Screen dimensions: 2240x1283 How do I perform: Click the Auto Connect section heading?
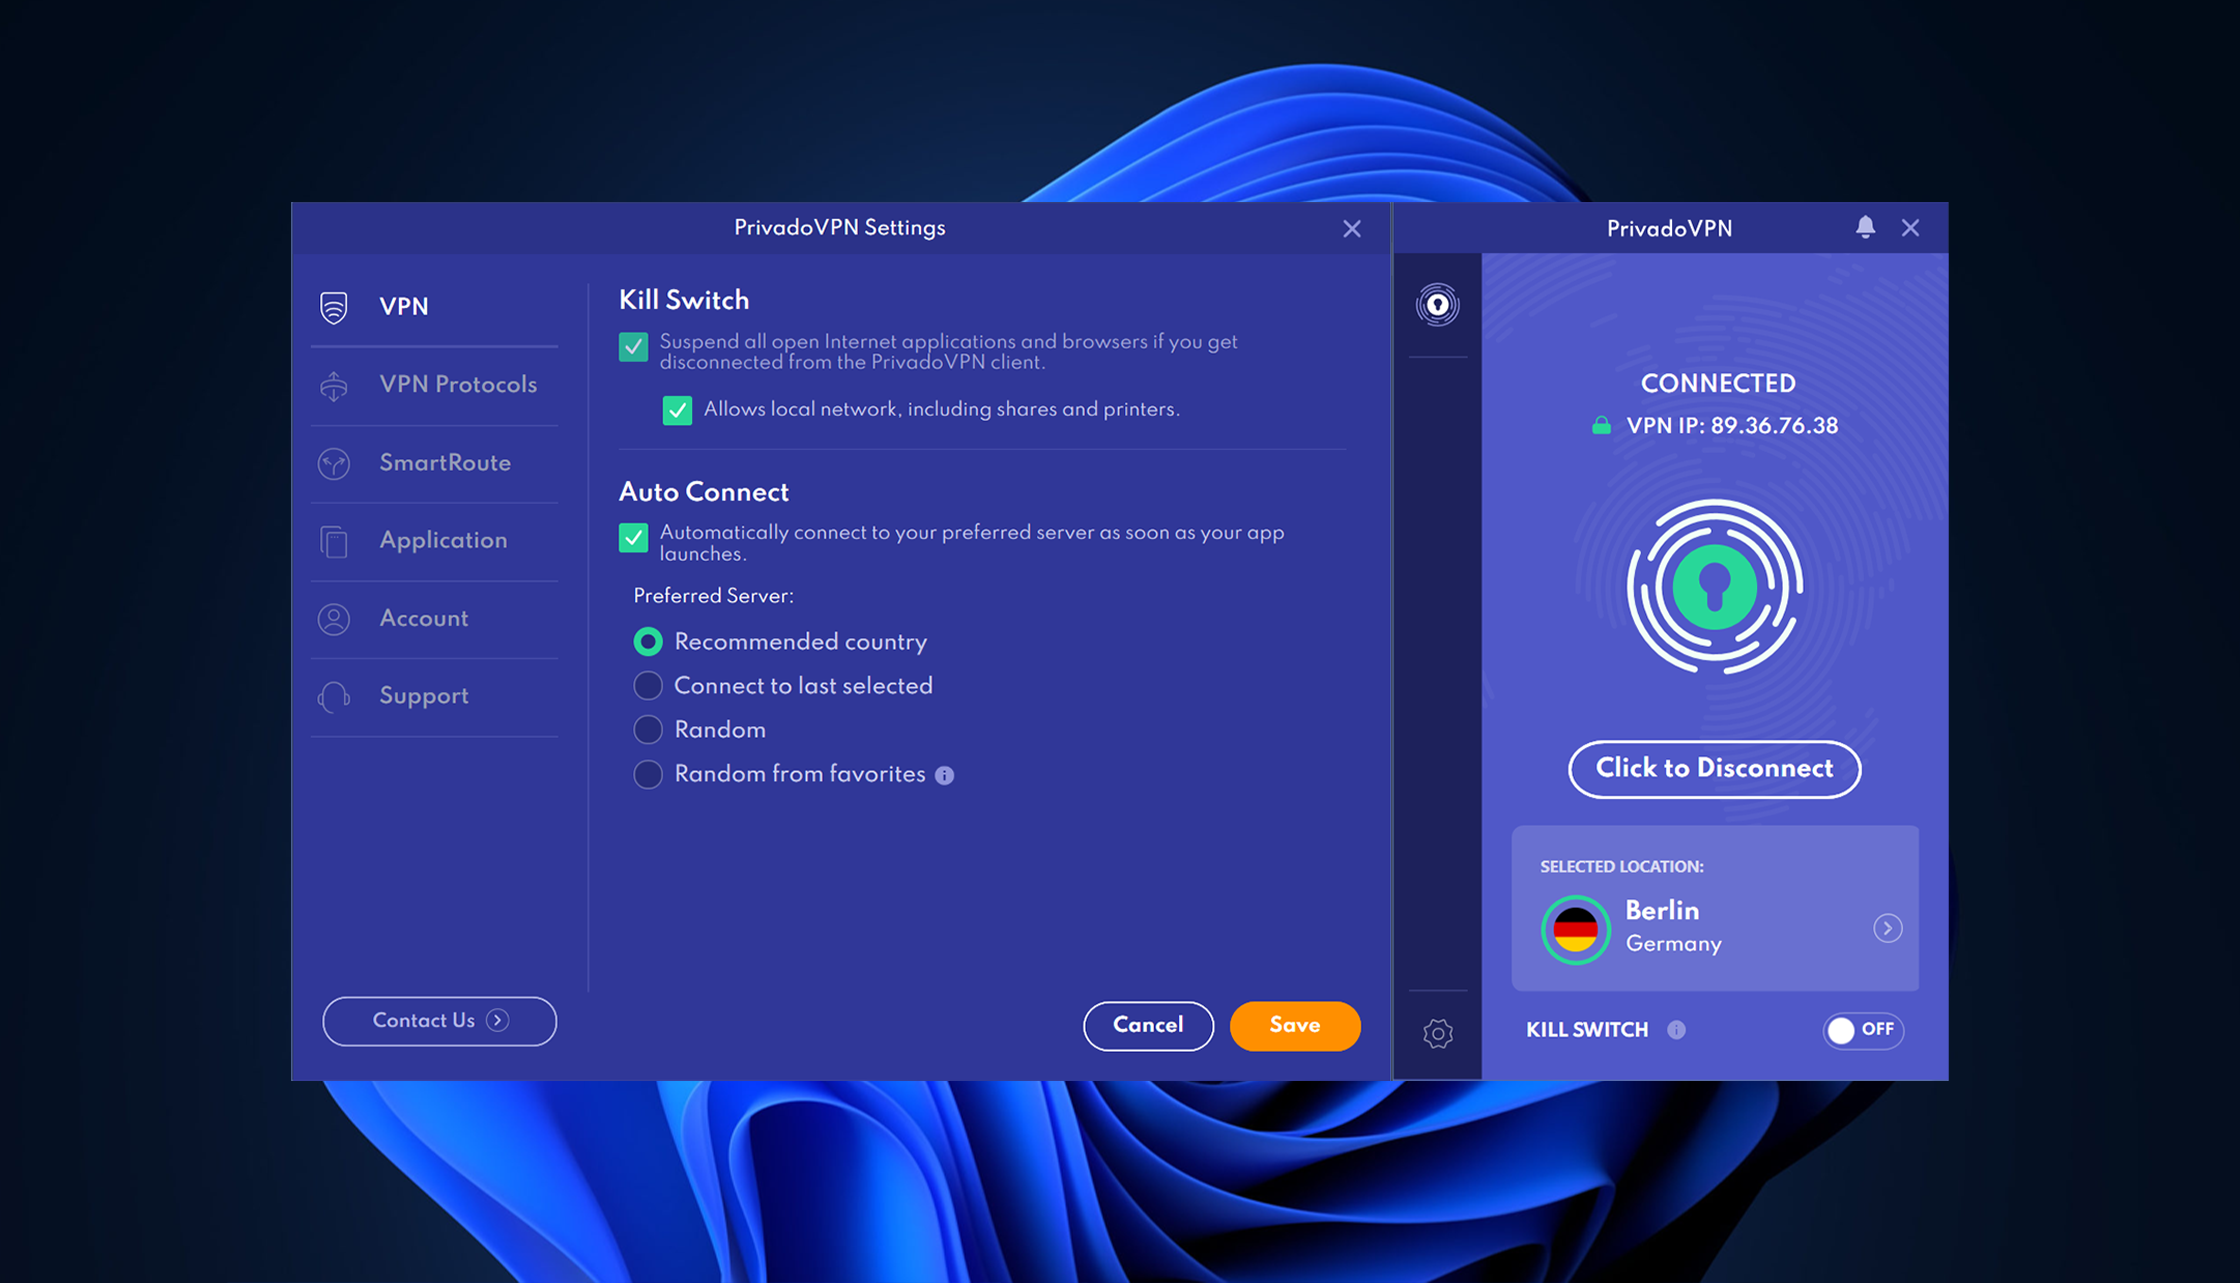point(704,492)
